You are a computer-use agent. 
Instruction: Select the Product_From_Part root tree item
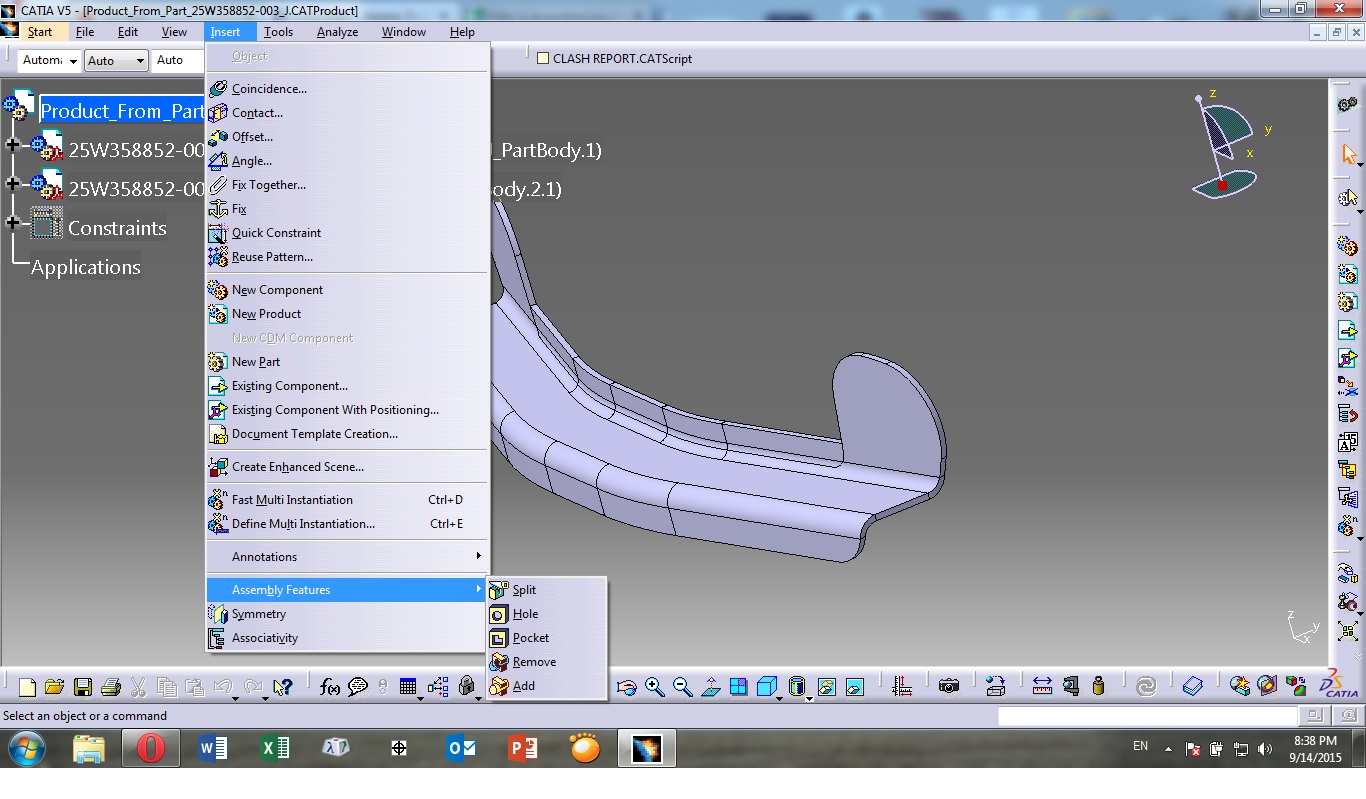click(122, 110)
